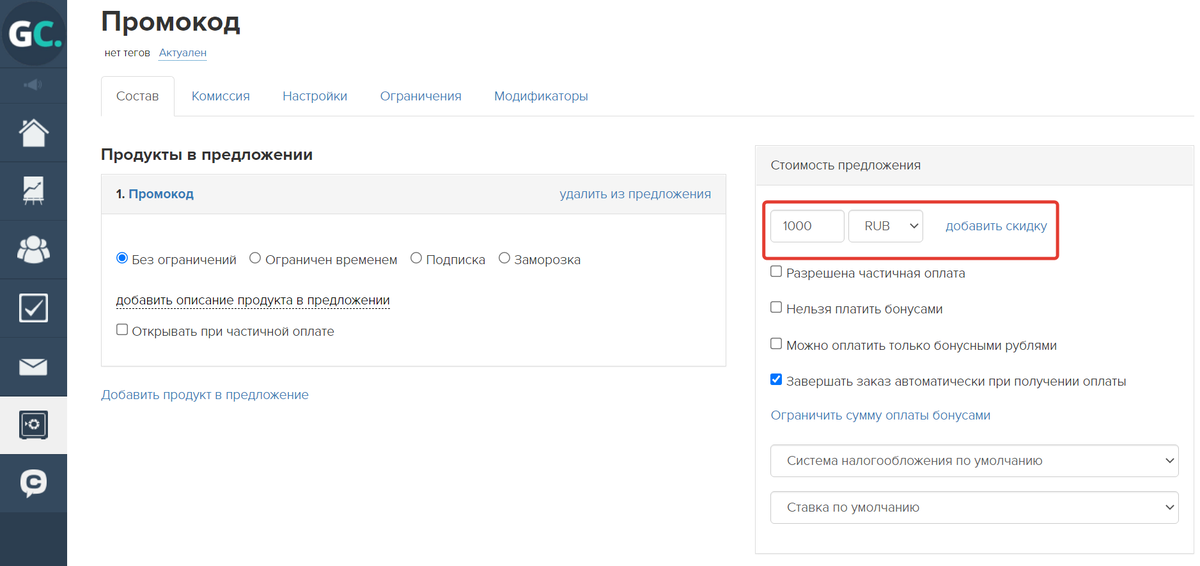The image size is (1200, 566).
Task: Open the messages envelope sidebar icon
Action: (33, 367)
